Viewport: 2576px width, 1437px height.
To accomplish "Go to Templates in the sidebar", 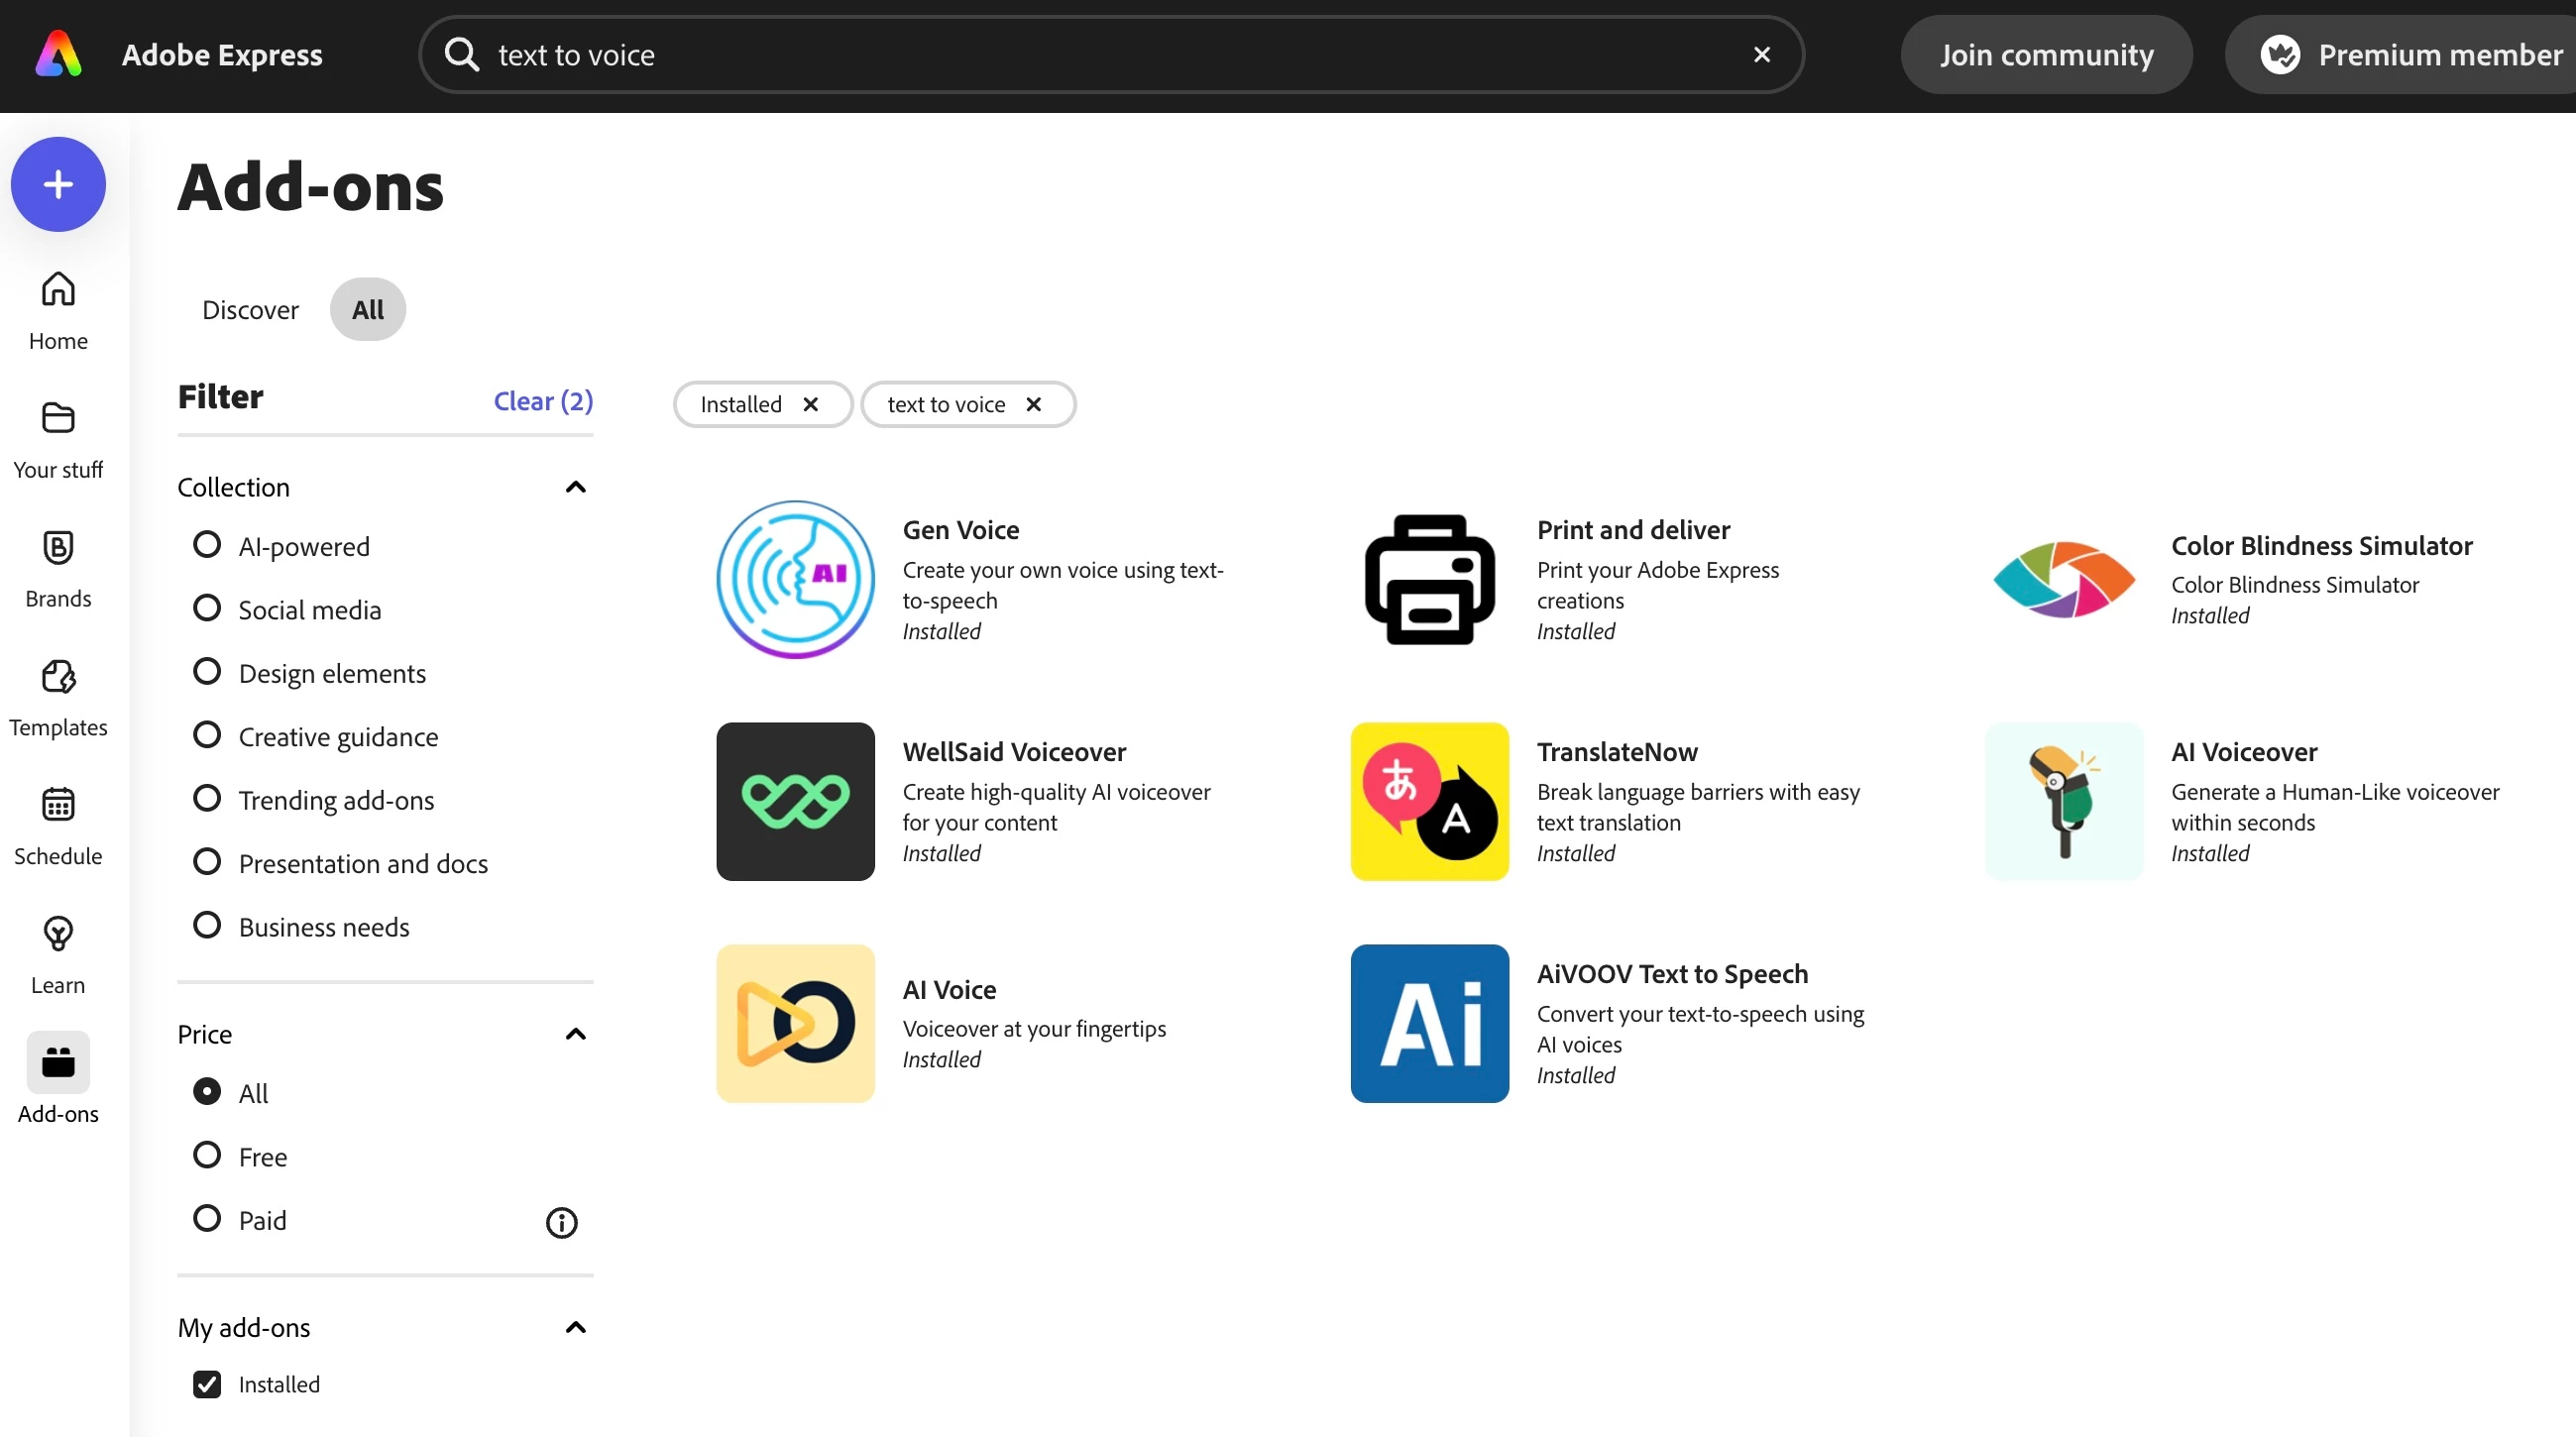I will (x=58, y=677).
